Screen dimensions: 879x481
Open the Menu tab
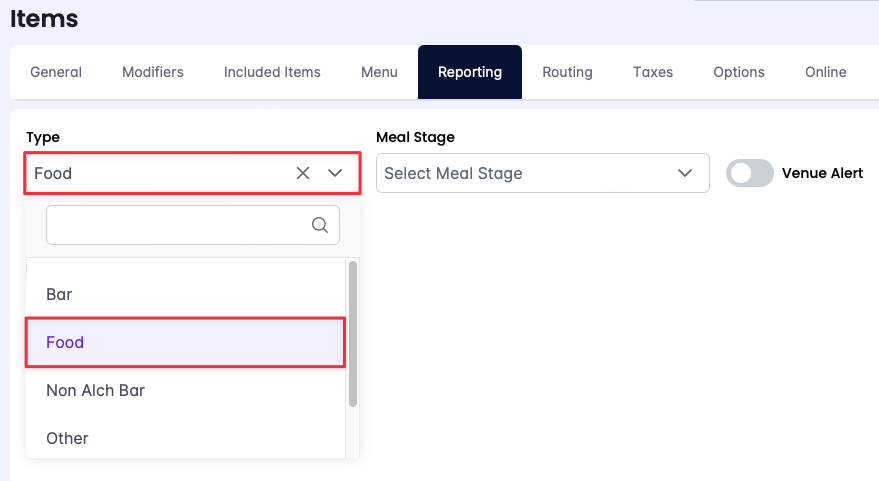click(x=379, y=72)
